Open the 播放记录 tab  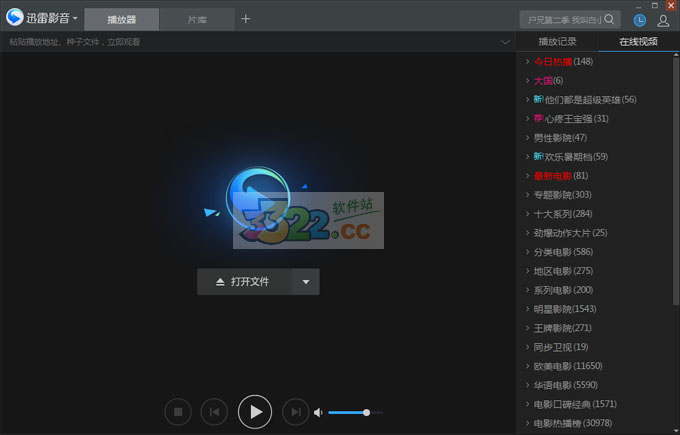tap(557, 42)
